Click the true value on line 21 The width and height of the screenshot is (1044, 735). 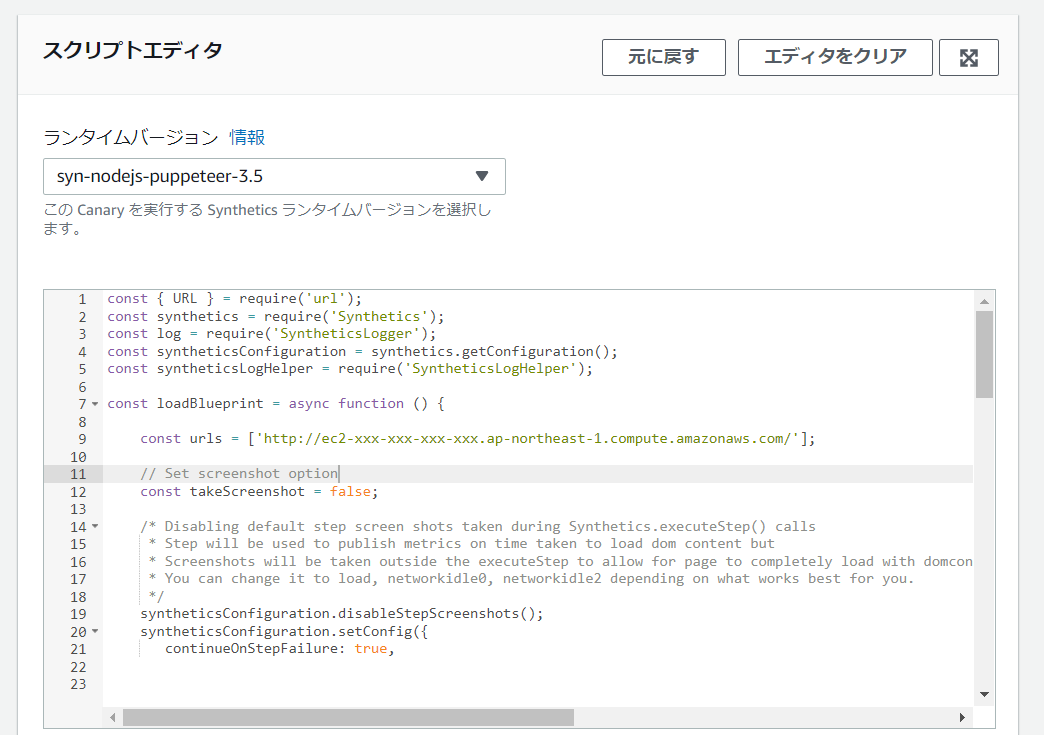point(370,649)
